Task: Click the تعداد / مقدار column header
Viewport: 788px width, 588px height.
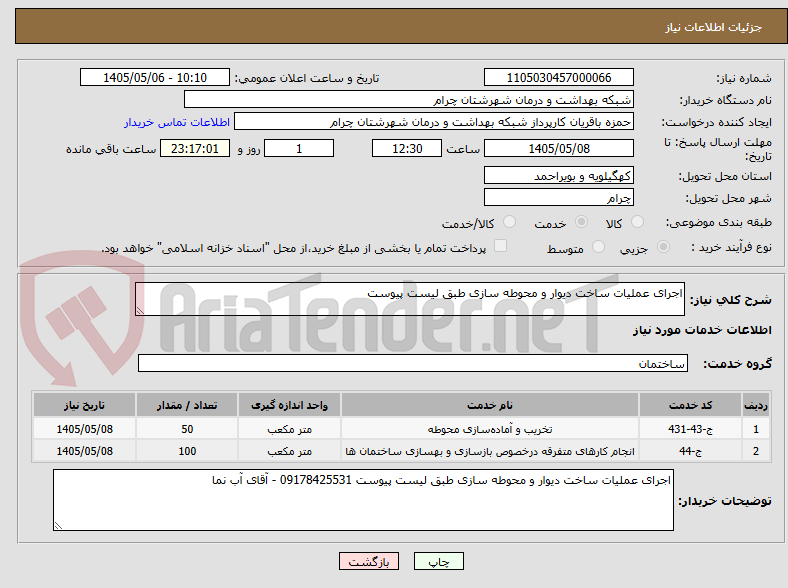Action: pyautogui.click(x=187, y=405)
